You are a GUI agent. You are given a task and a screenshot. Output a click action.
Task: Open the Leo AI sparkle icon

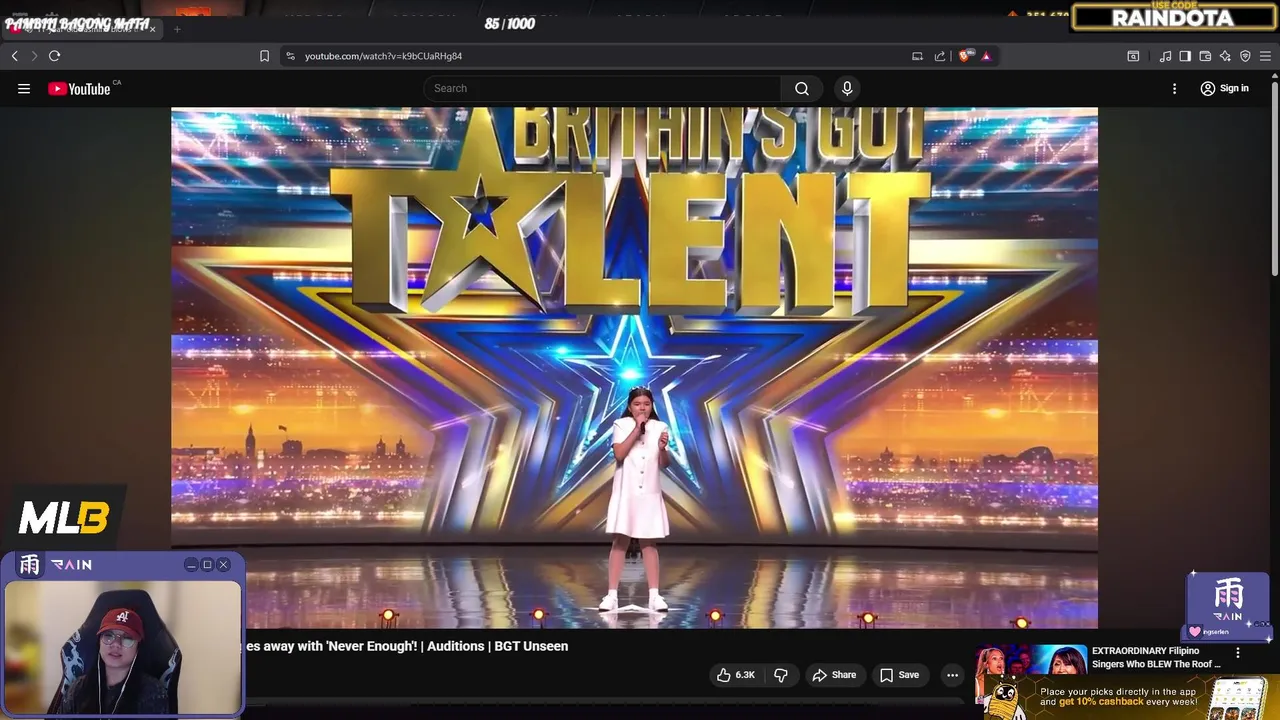click(x=1225, y=56)
